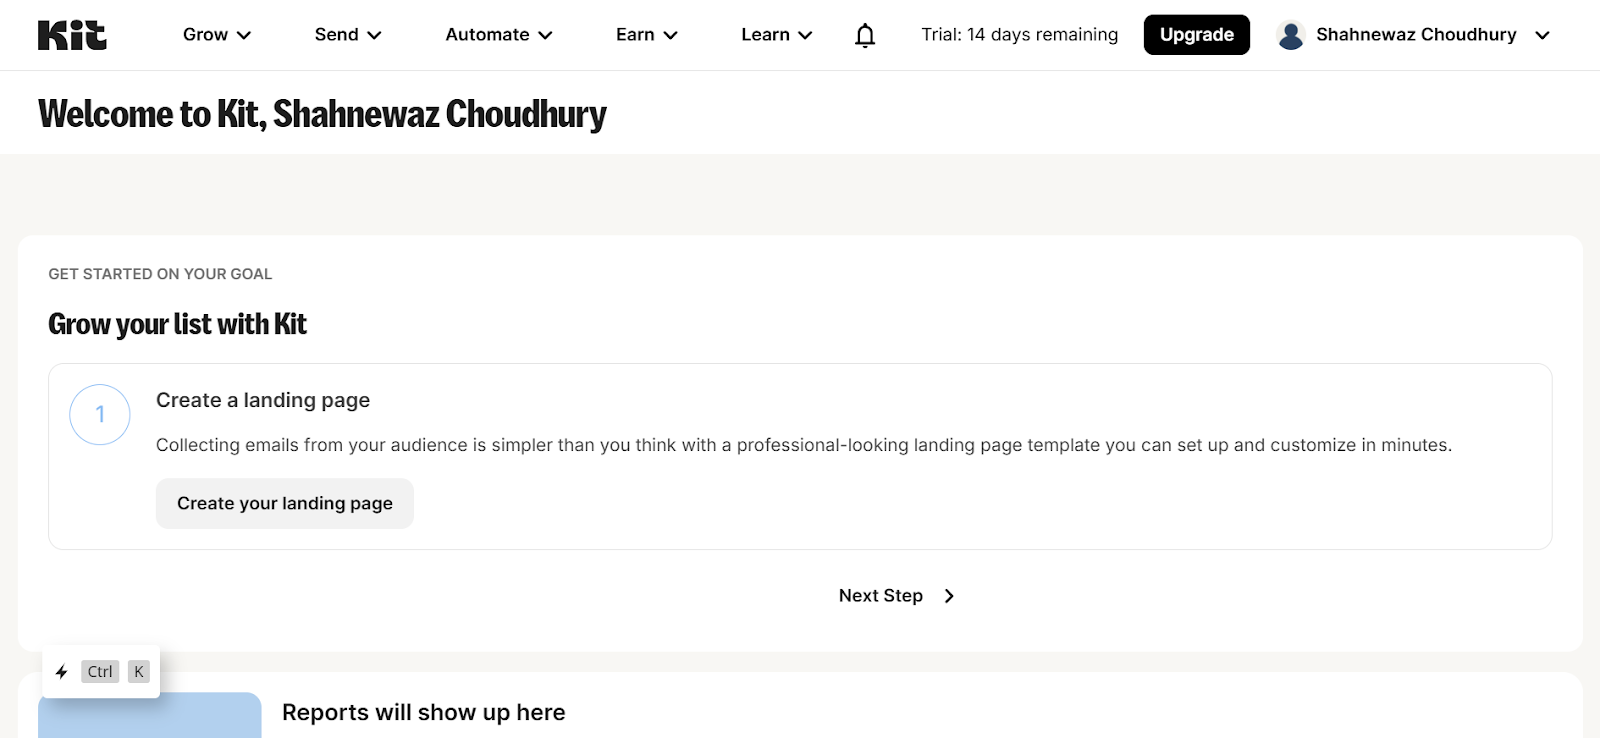Open the Grow menu
1600x738 pixels.
coord(217,35)
